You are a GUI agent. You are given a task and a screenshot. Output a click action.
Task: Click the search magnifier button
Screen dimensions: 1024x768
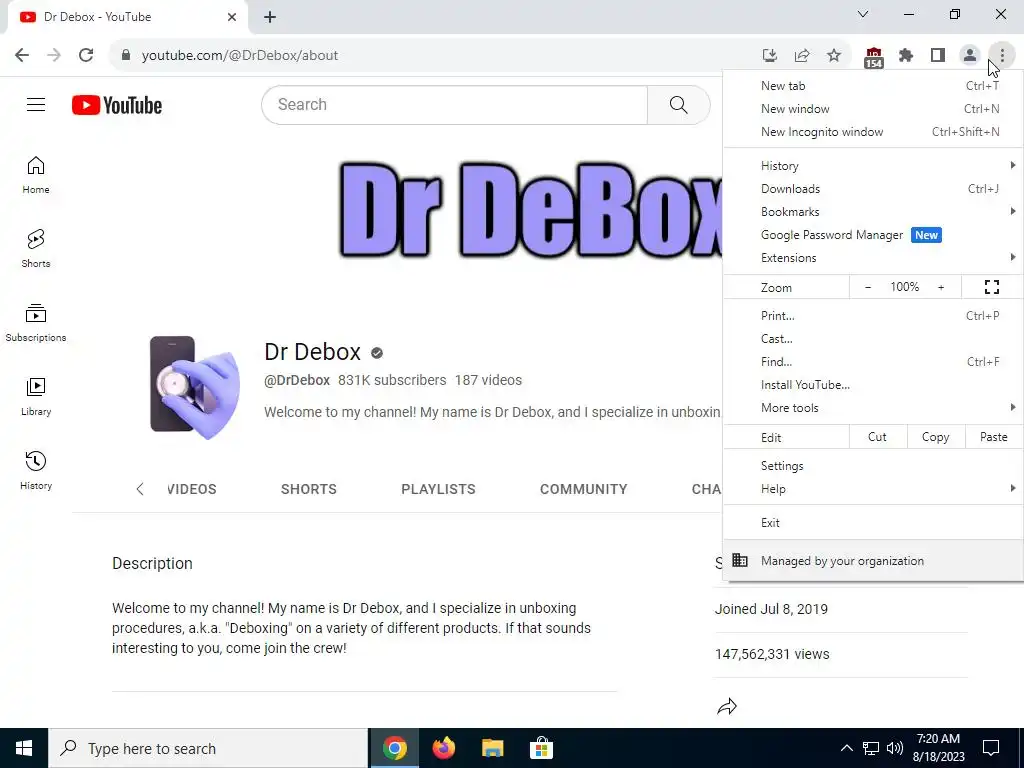tap(679, 104)
